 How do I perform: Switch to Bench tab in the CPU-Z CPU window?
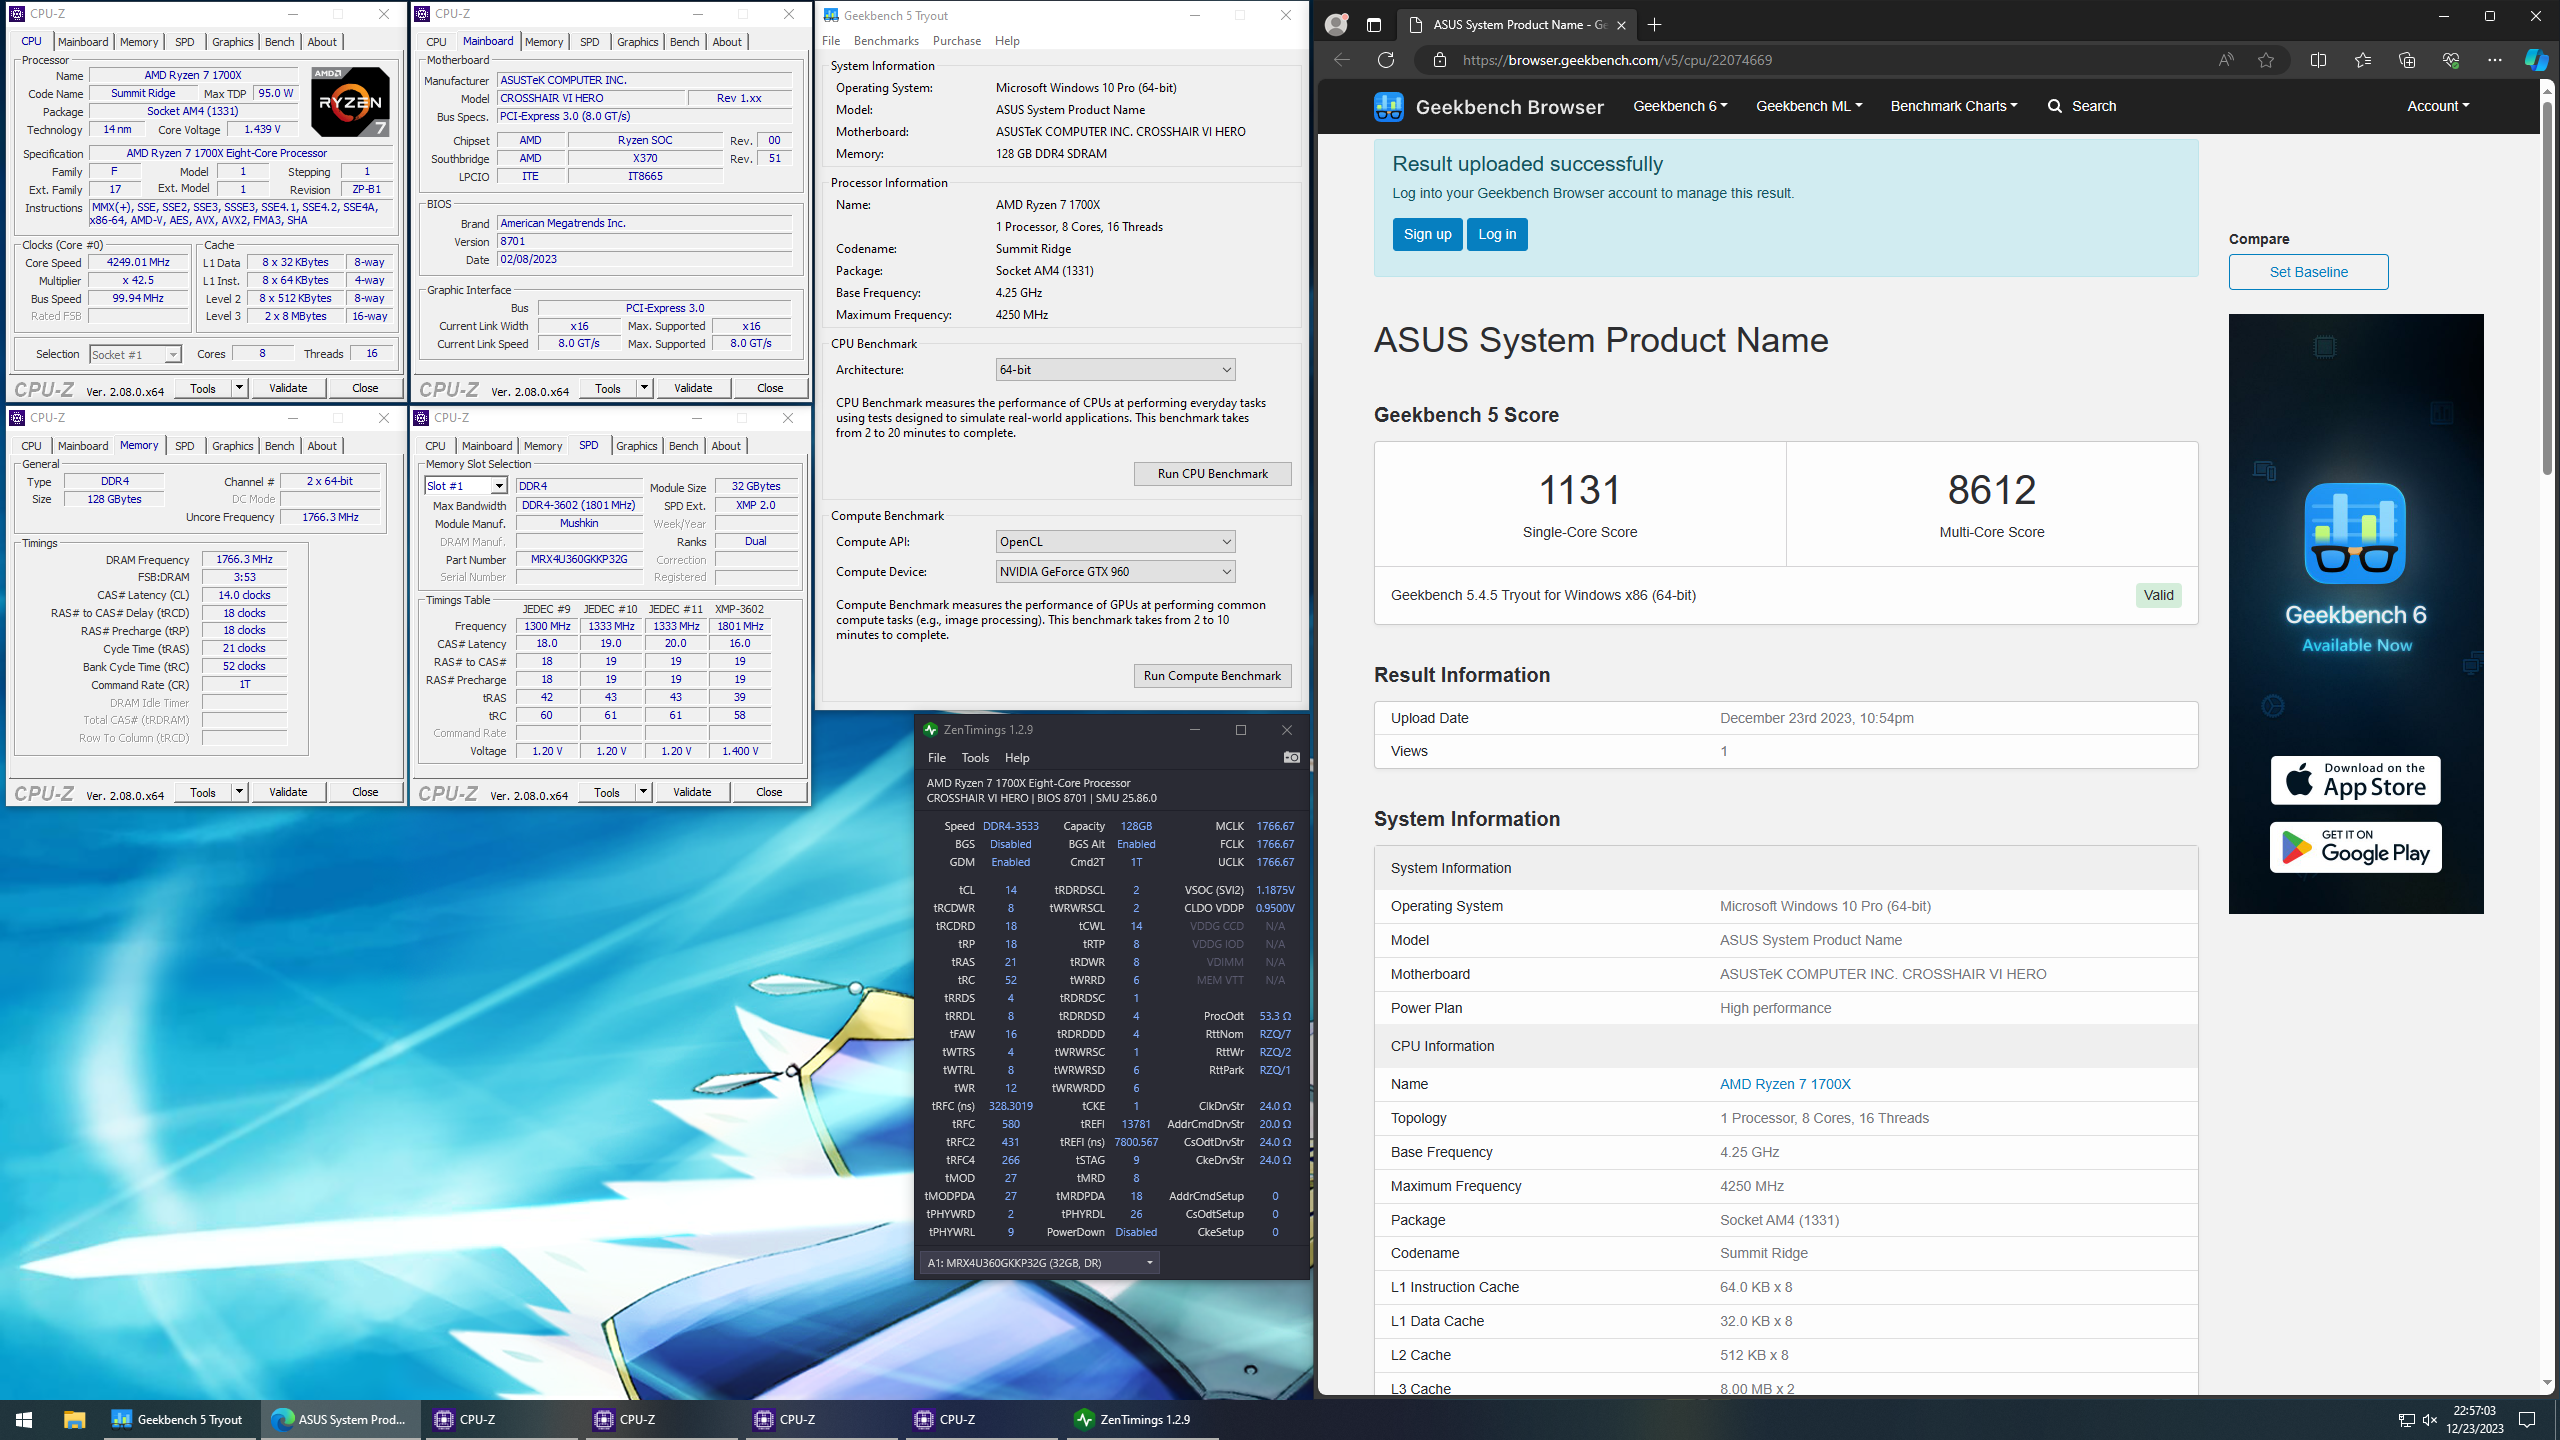point(279,42)
